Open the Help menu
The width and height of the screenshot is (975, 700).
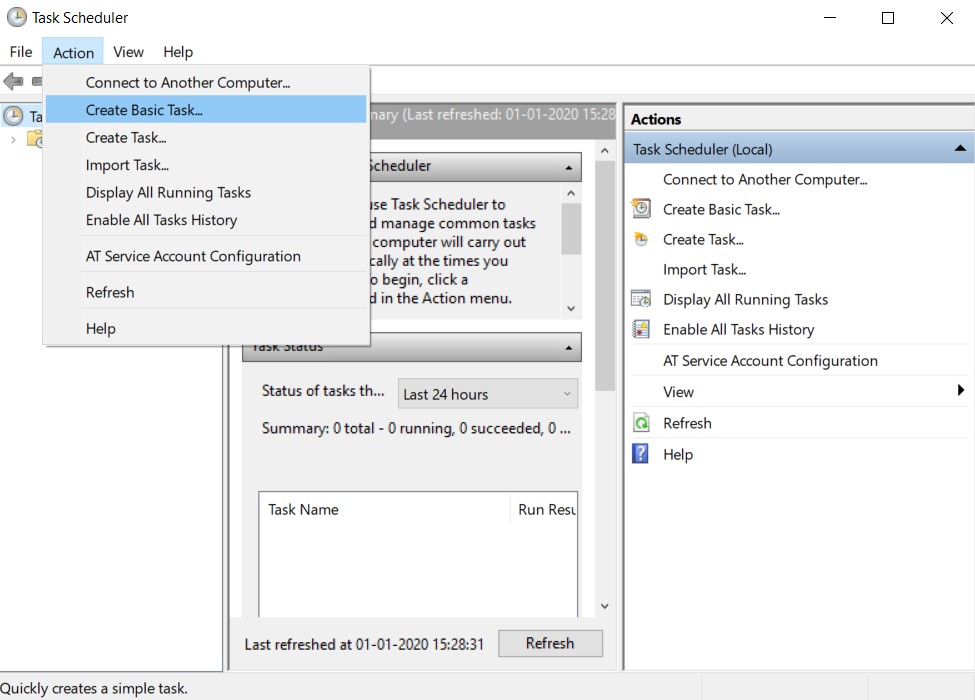178,52
